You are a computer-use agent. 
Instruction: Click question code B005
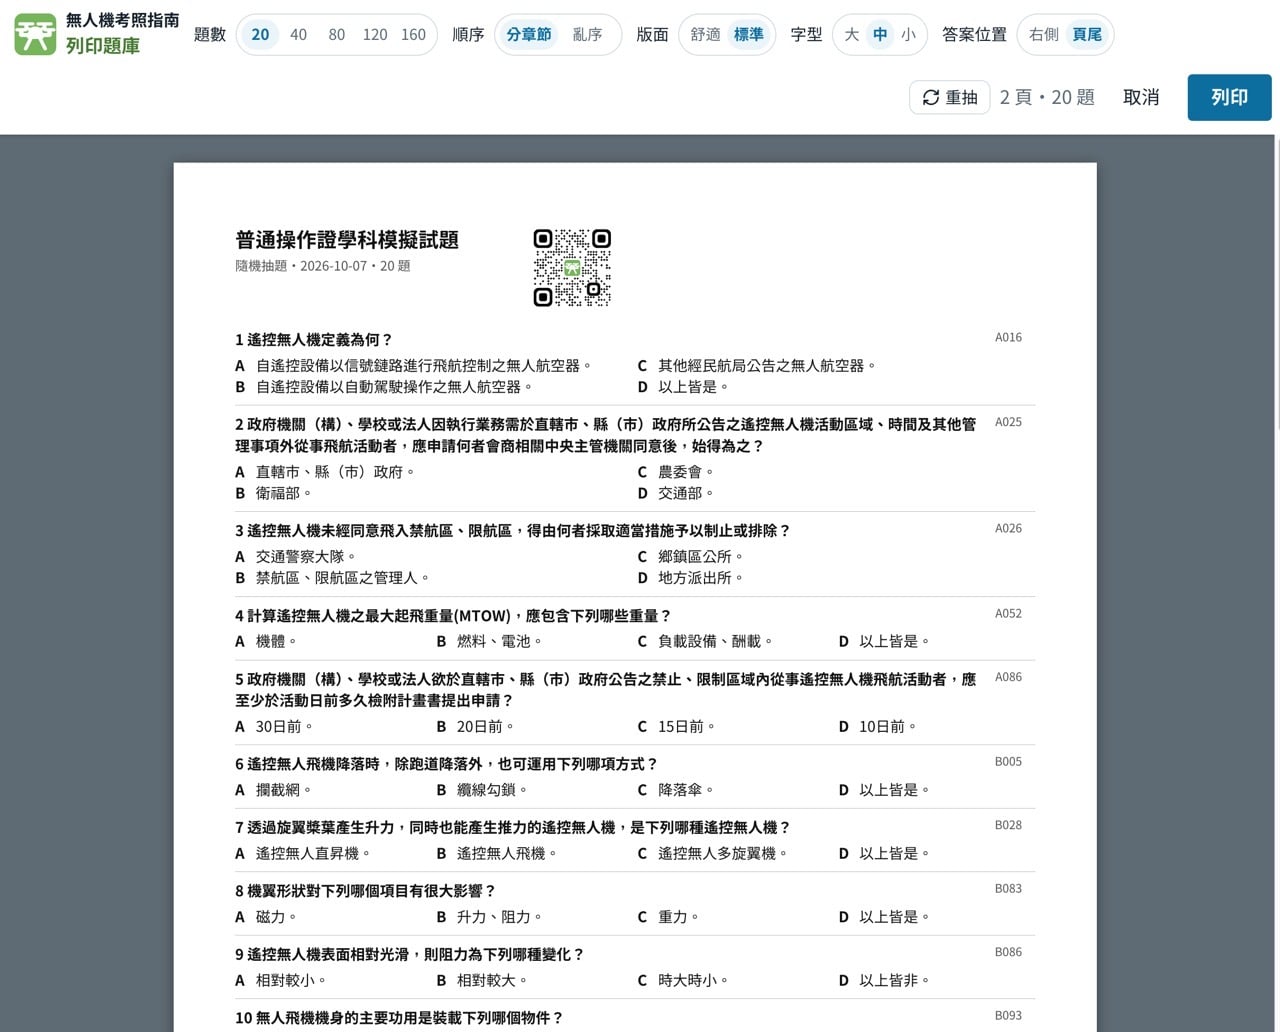[1008, 761]
